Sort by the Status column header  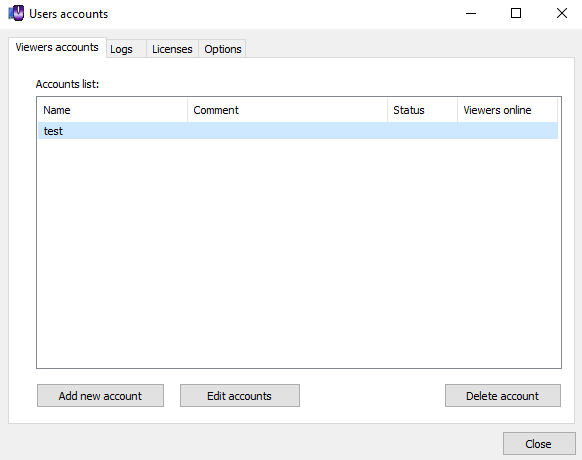[x=422, y=110]
